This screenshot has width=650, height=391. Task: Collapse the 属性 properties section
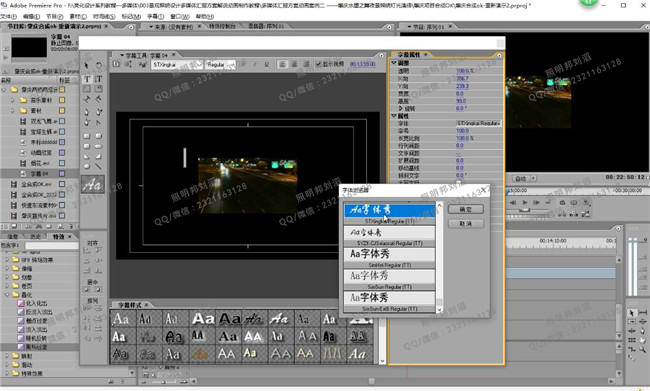click(x=394, y=116)
